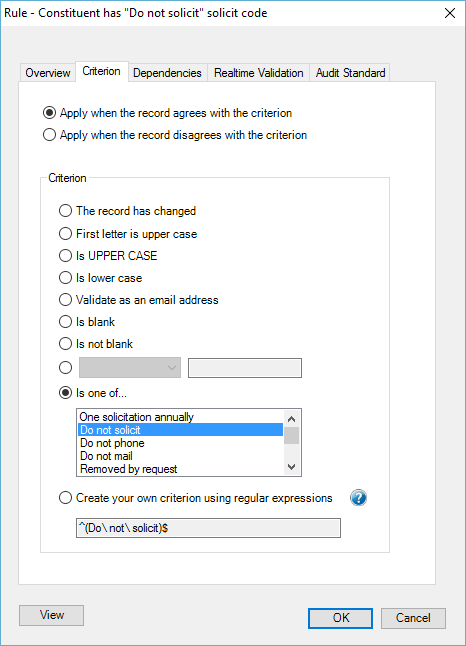
Task: Click the Cancel button
Action: pyautogui.click(x=413, y=618)
